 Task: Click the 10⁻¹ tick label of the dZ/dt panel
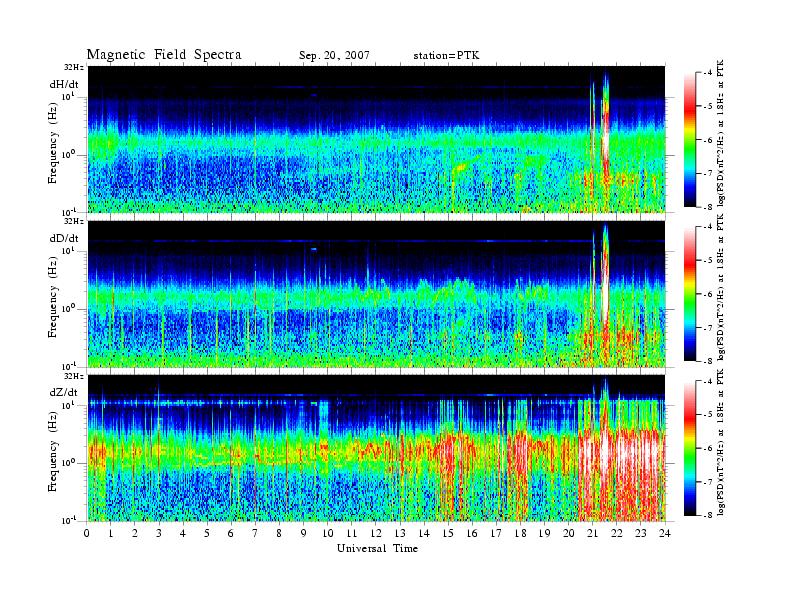pos(68,520)
